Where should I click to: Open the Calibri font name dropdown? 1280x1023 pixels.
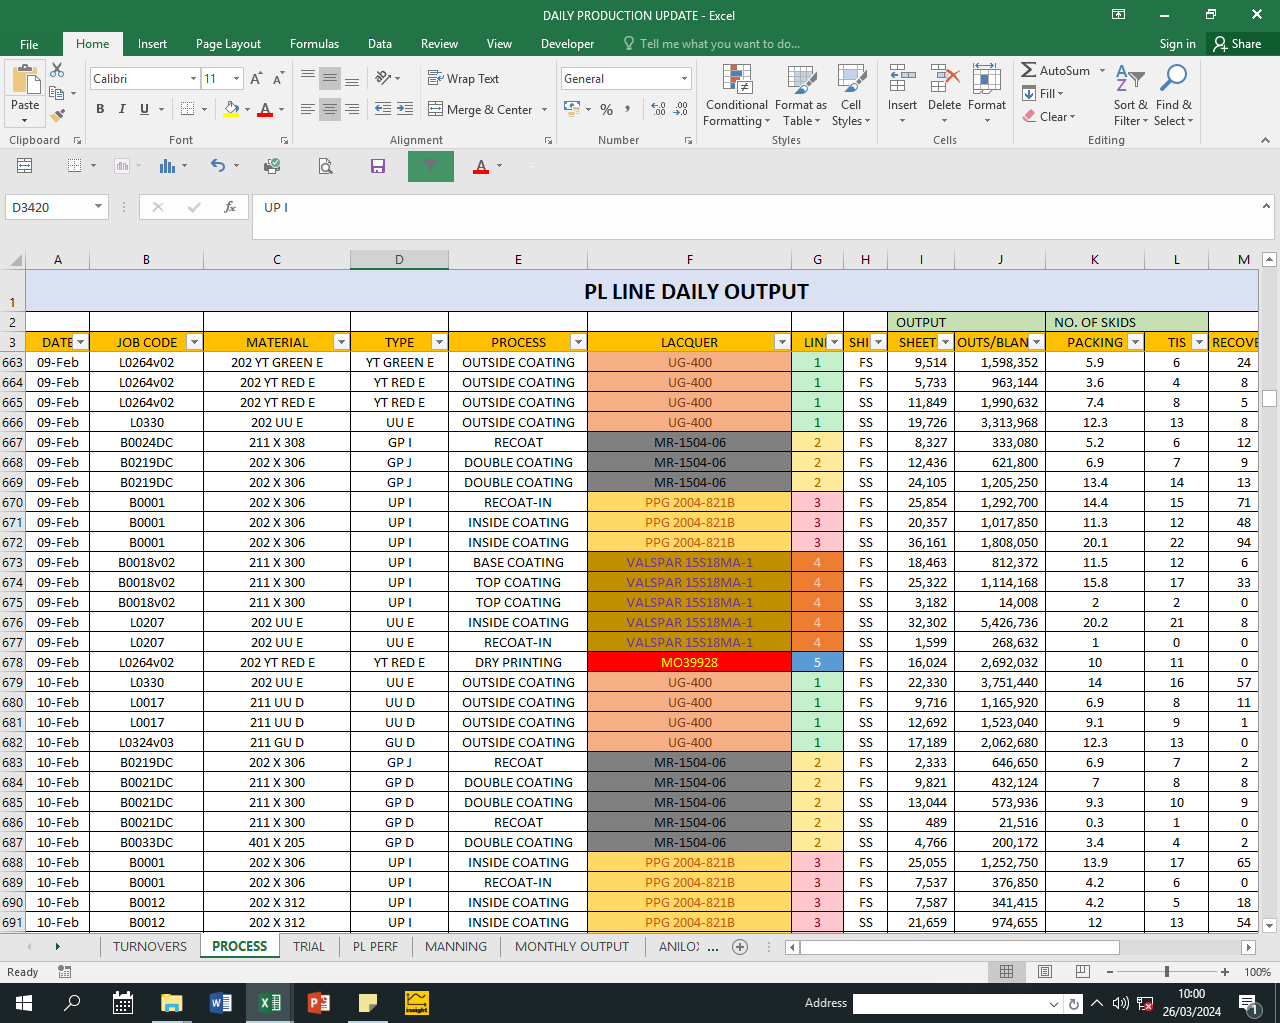coord(193,79)
